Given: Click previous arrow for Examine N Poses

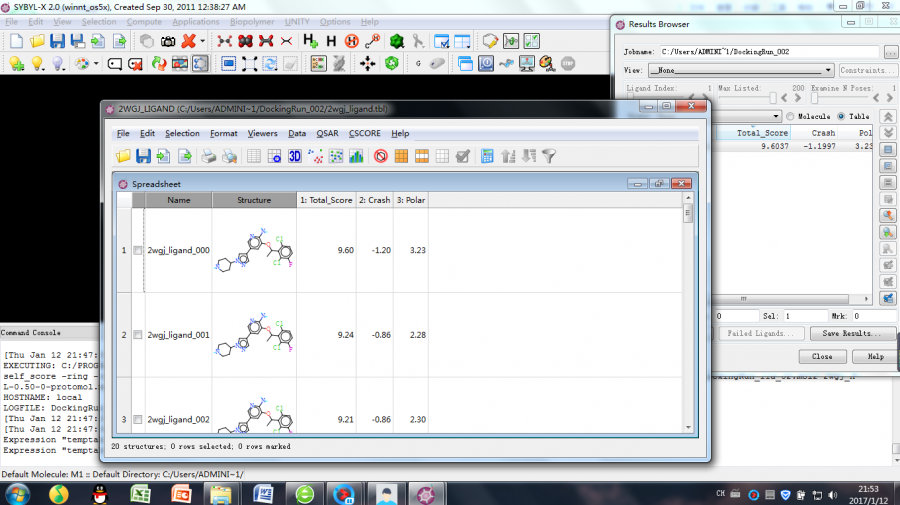Looking at the screenshot, I should 876,98.
